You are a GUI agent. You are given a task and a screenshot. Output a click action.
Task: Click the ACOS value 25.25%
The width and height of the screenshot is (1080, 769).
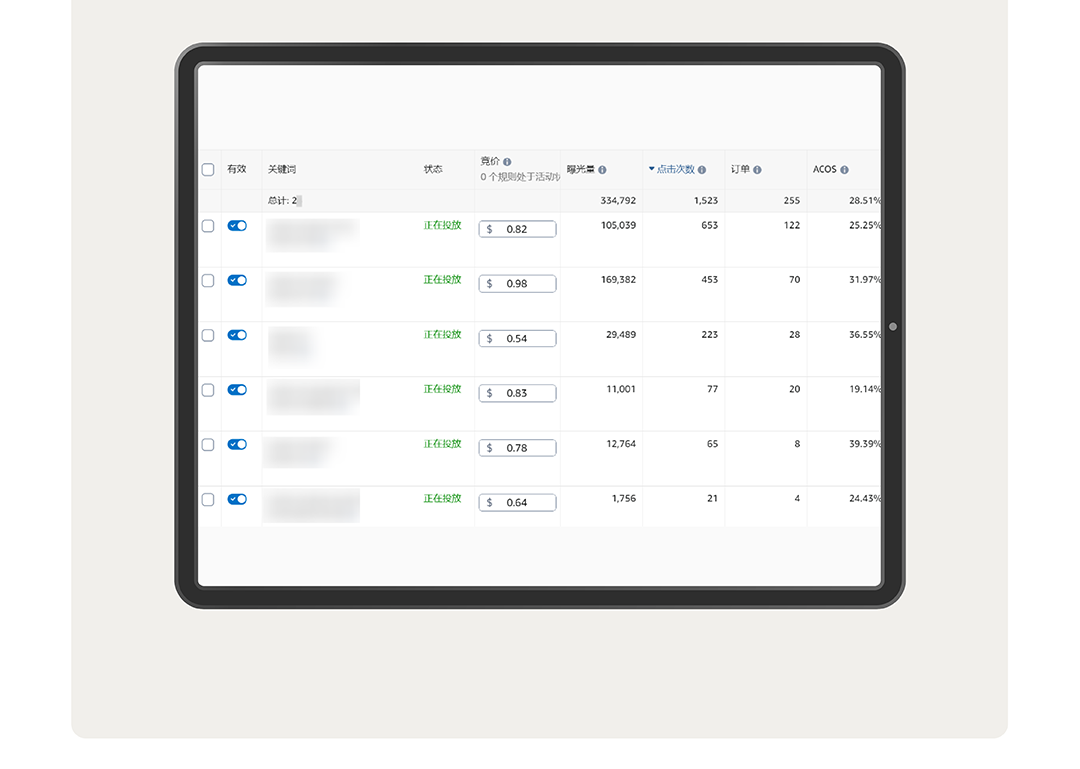[864, 225]
